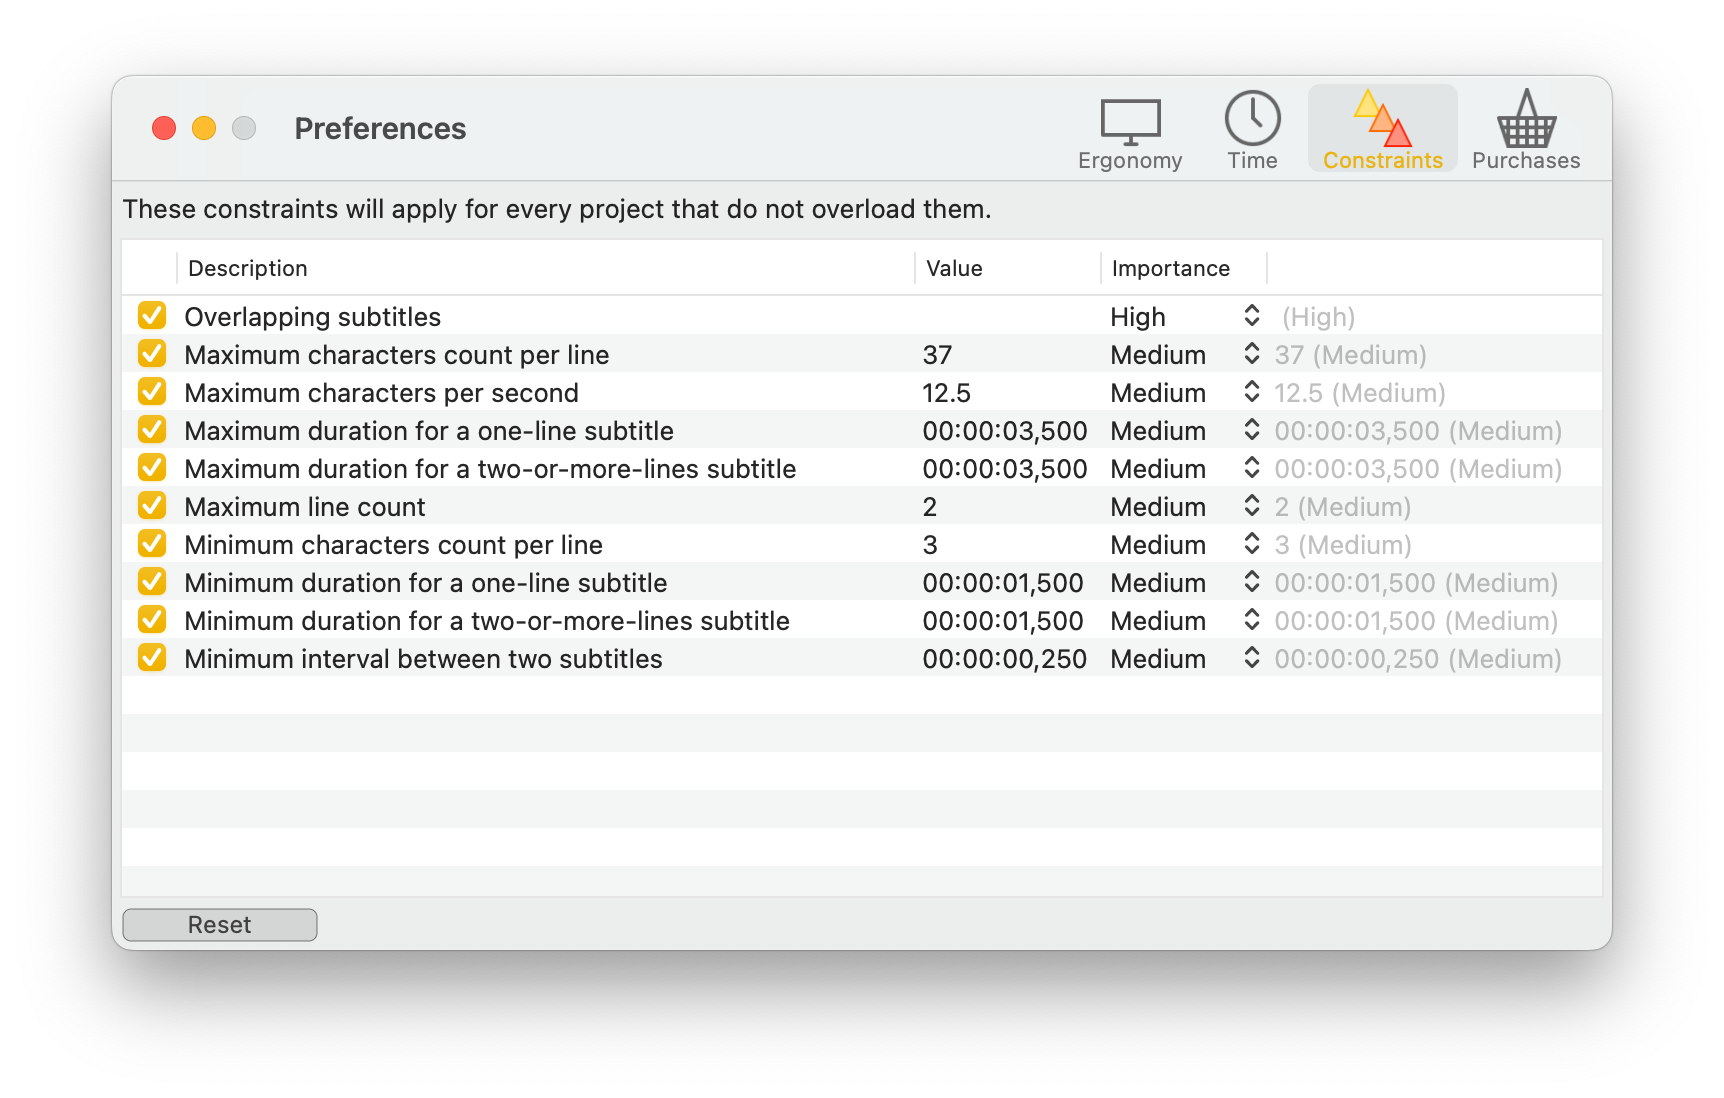Edit two-or-more-lines minimum duration 00:00:01,500
The height and width of the screenshot is (1098, 1724).
click(1003, 621)
